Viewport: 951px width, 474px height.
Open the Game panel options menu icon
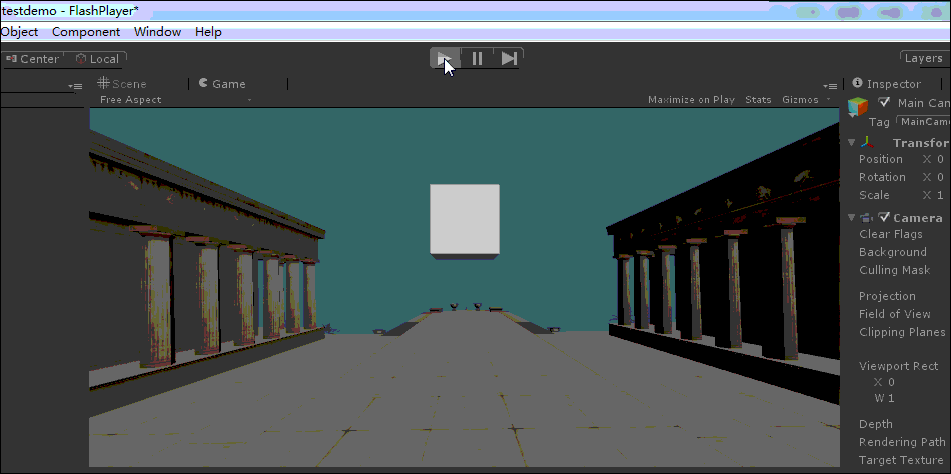pyautogui.click(x=830, y=85)
